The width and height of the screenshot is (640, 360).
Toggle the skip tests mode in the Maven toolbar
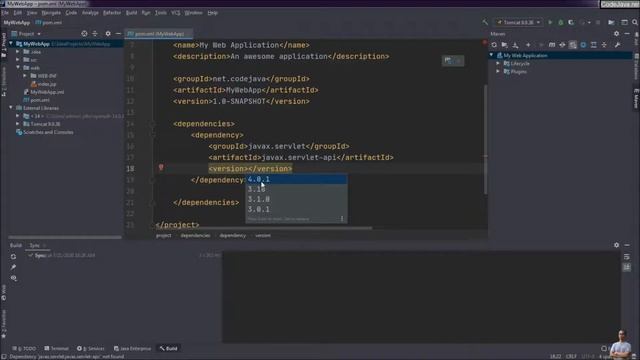point(583,45)
